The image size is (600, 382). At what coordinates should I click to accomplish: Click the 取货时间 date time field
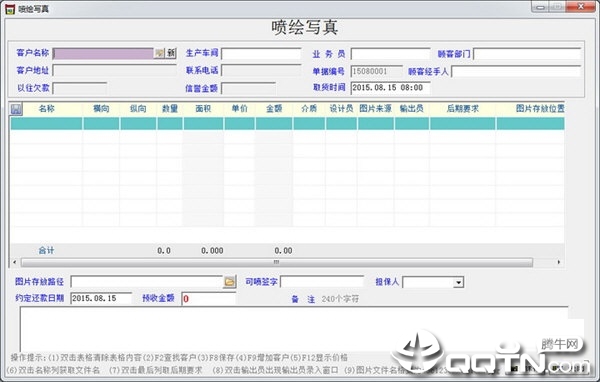click(x=390, y=88)
